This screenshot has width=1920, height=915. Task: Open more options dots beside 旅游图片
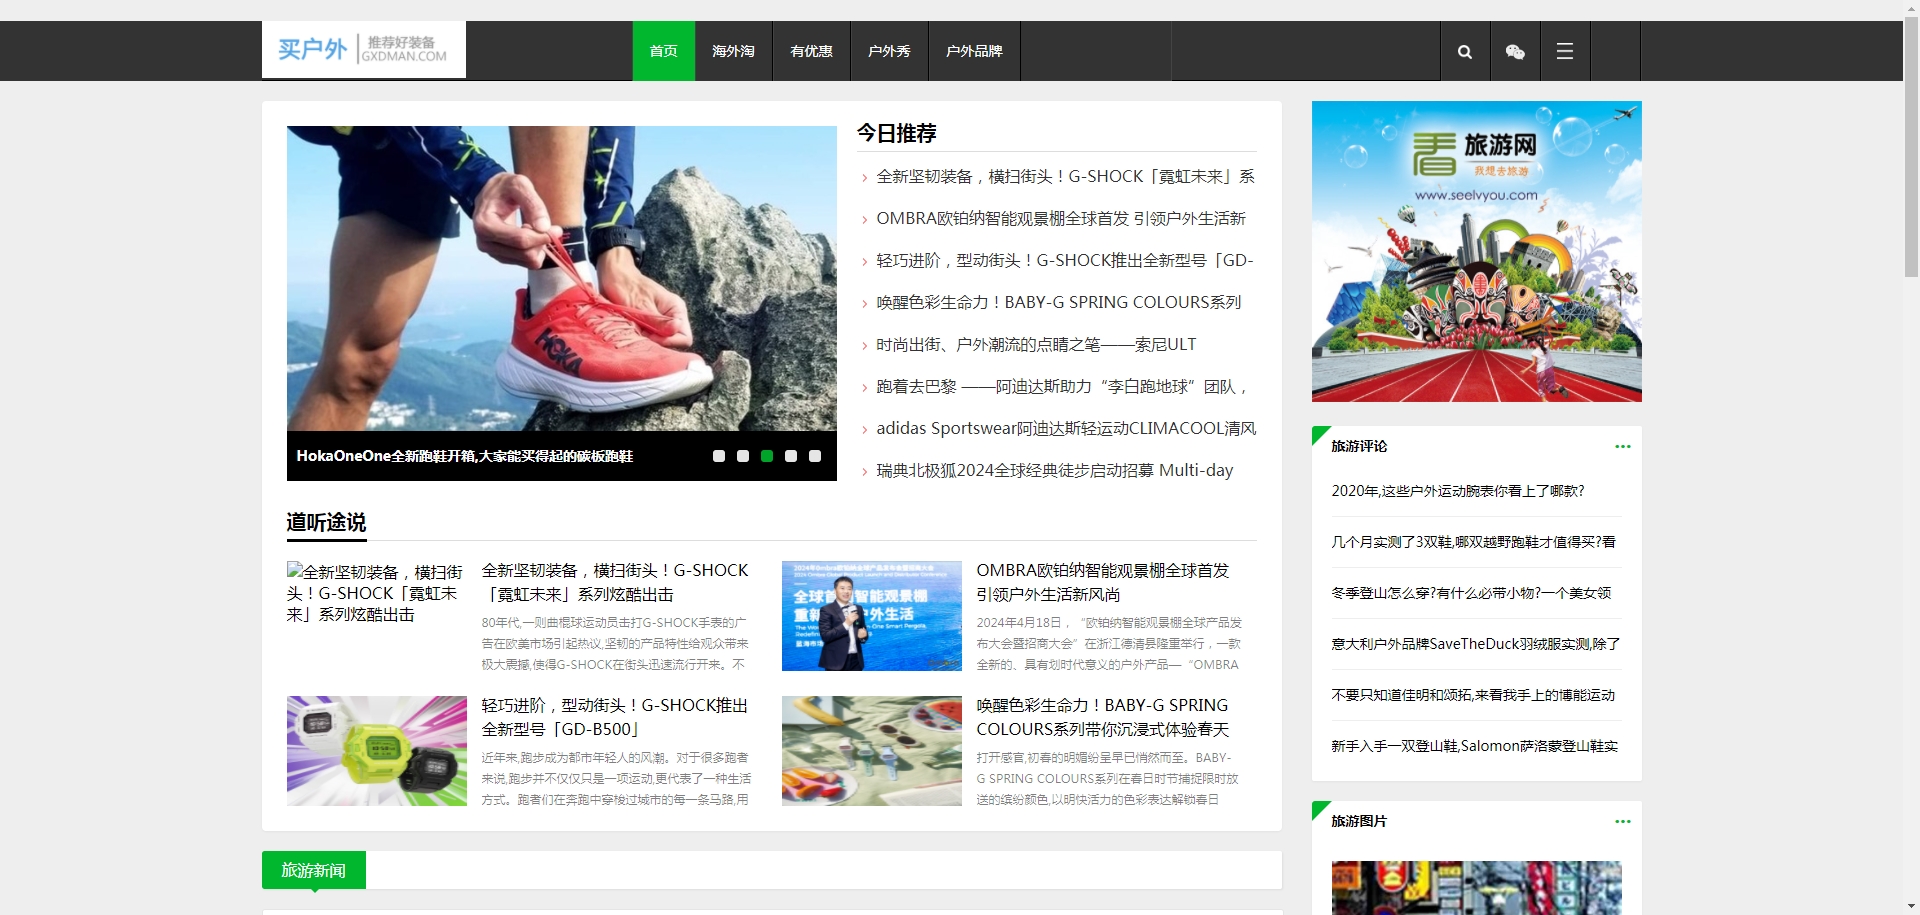(x=1622, y=821)
